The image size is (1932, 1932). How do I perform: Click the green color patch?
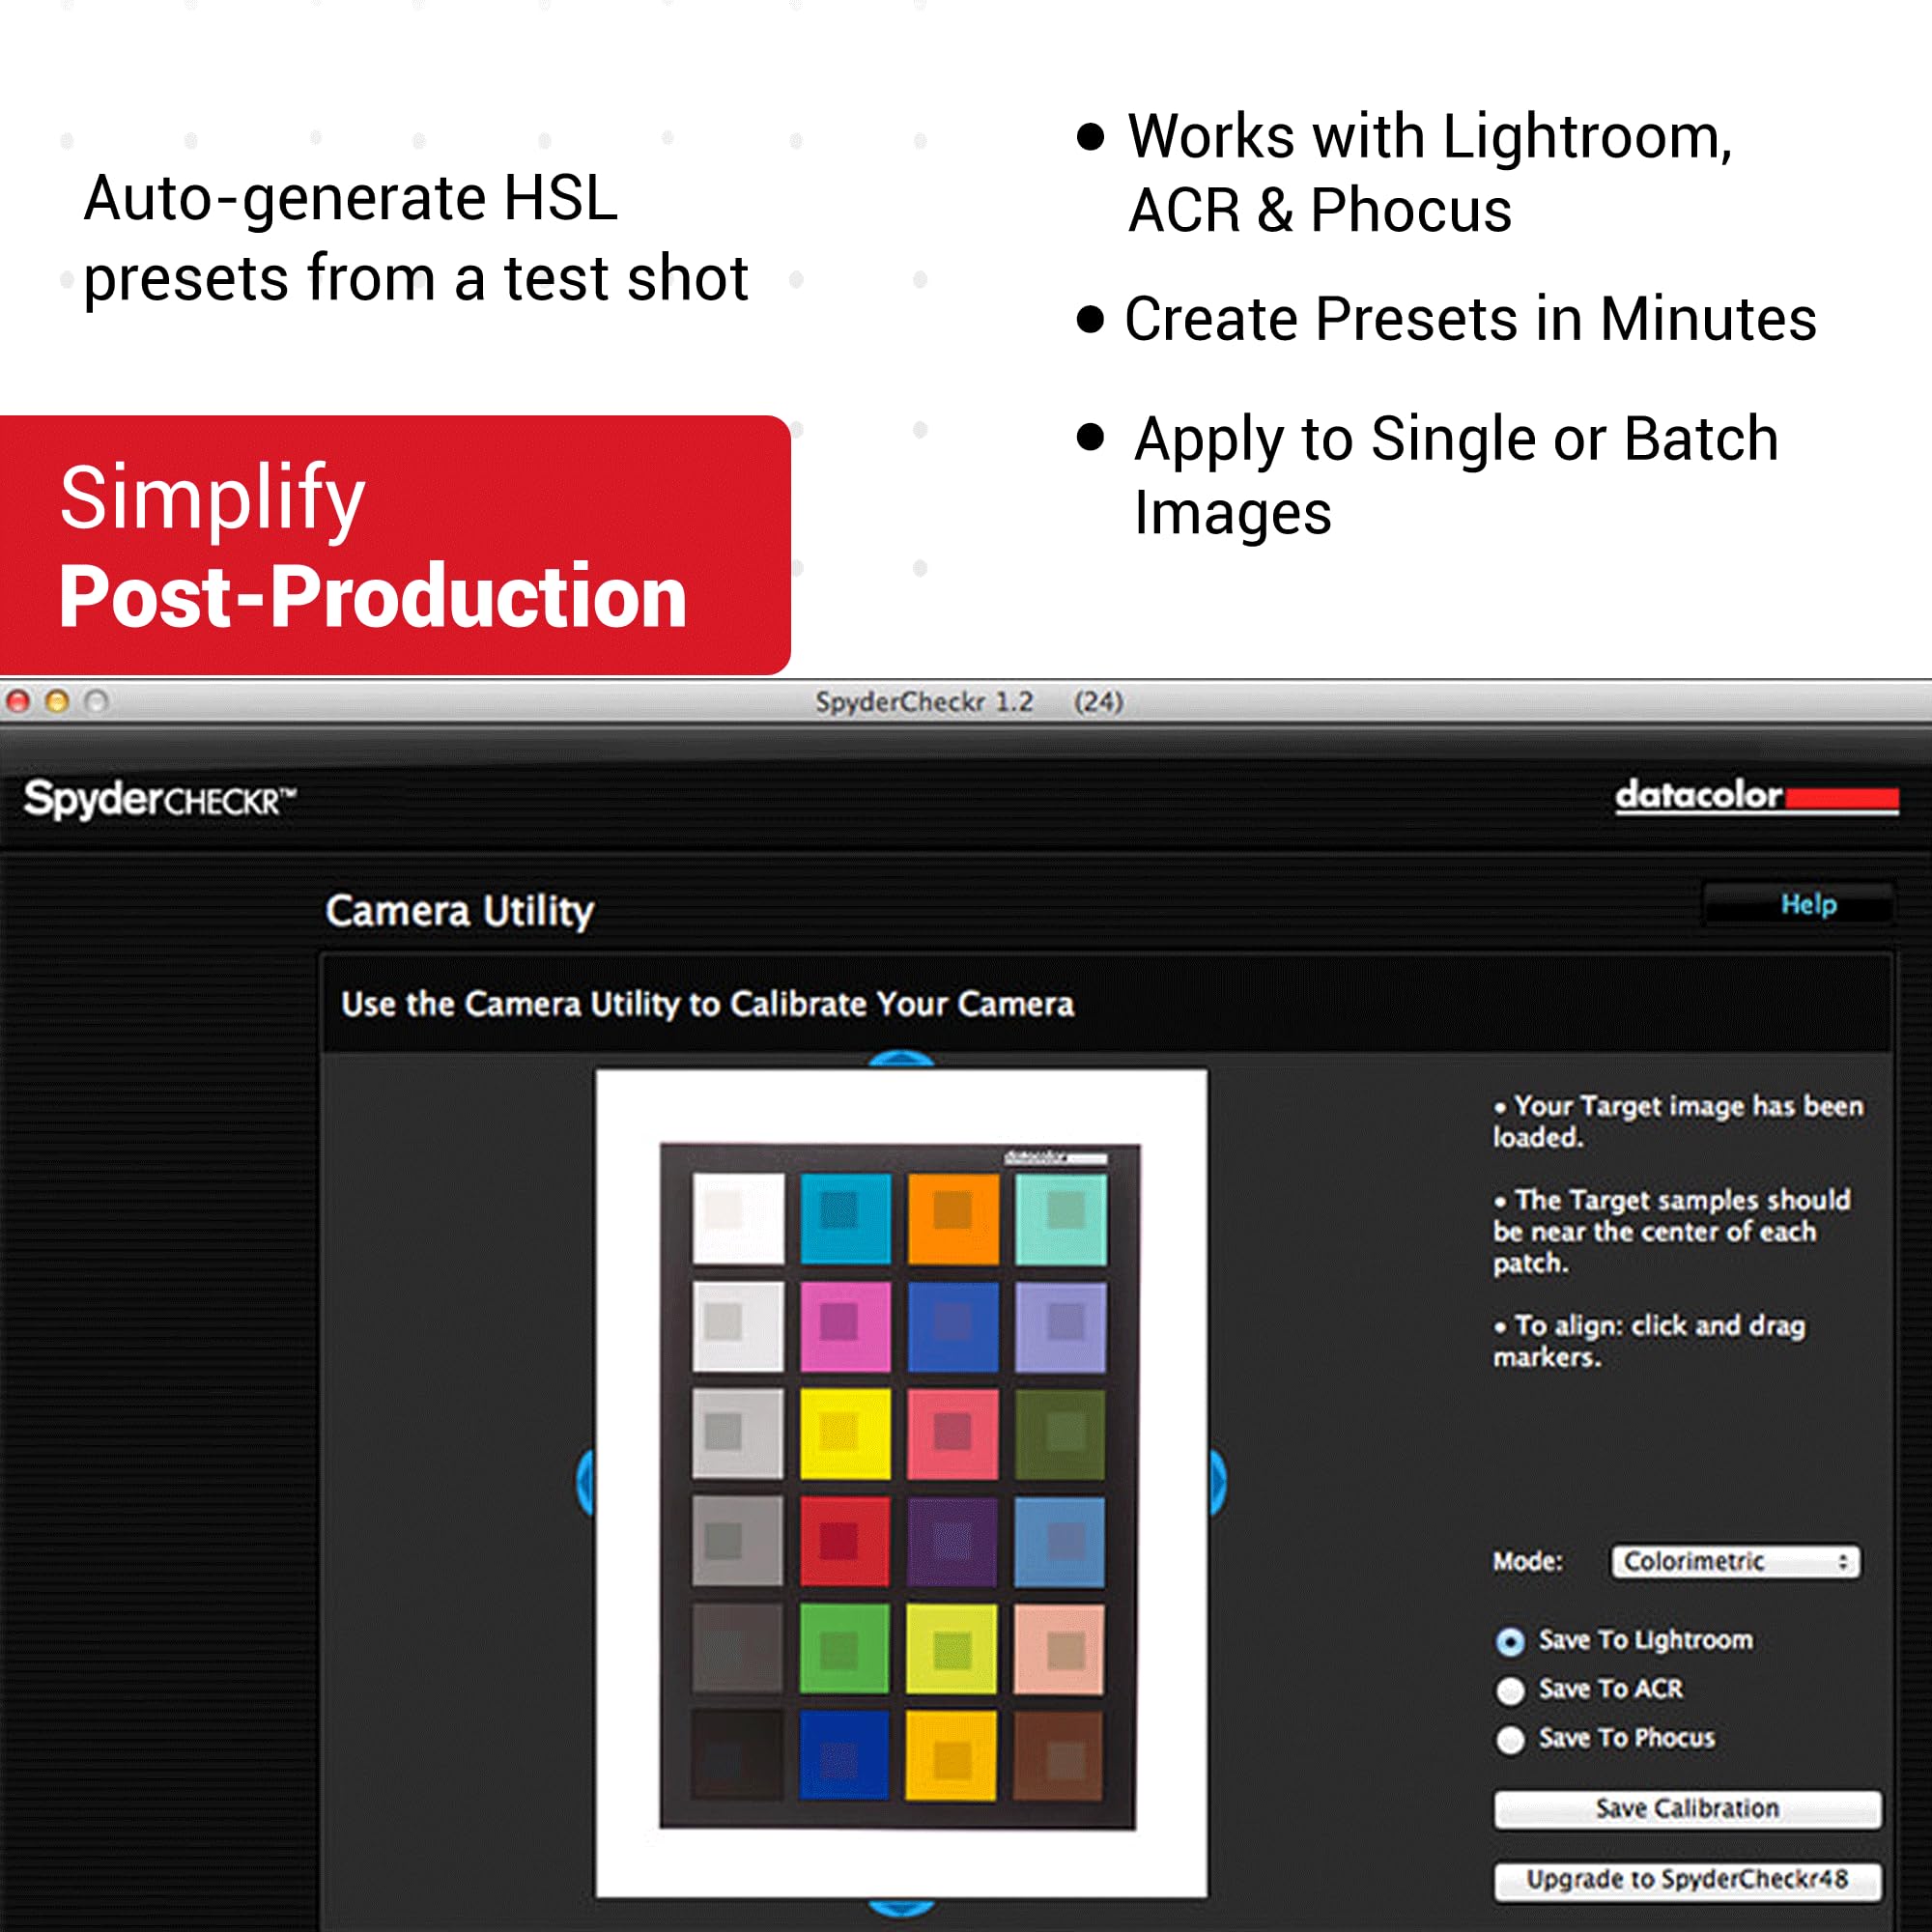tap(844, 1649)
